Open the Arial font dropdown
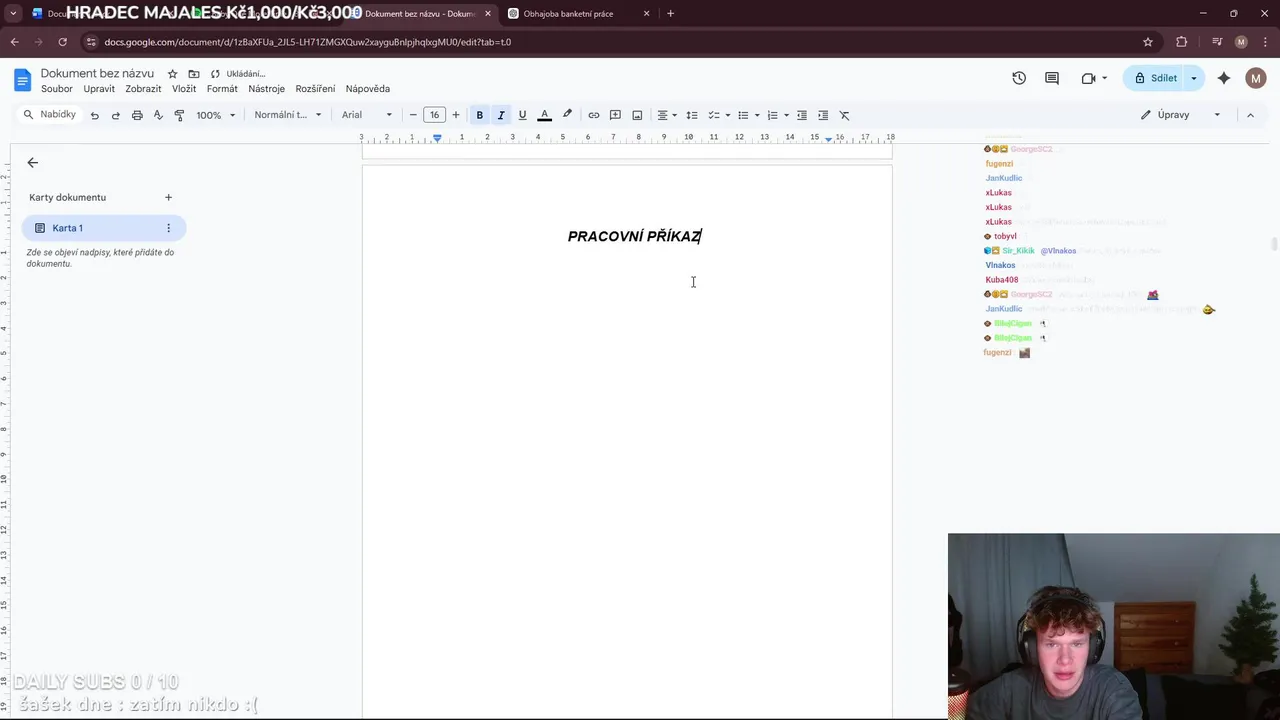Screen dimensions: 1280x720 pos(367,115)
